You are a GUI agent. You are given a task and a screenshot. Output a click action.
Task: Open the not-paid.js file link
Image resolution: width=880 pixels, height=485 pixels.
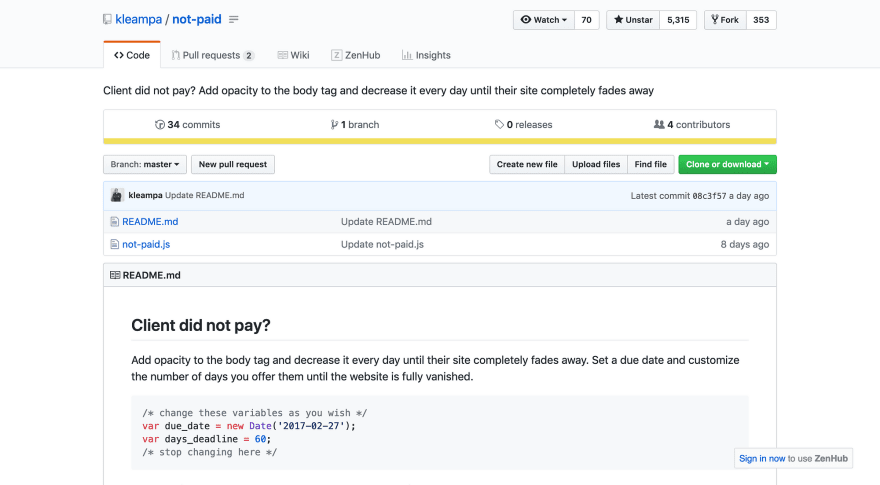146,244
